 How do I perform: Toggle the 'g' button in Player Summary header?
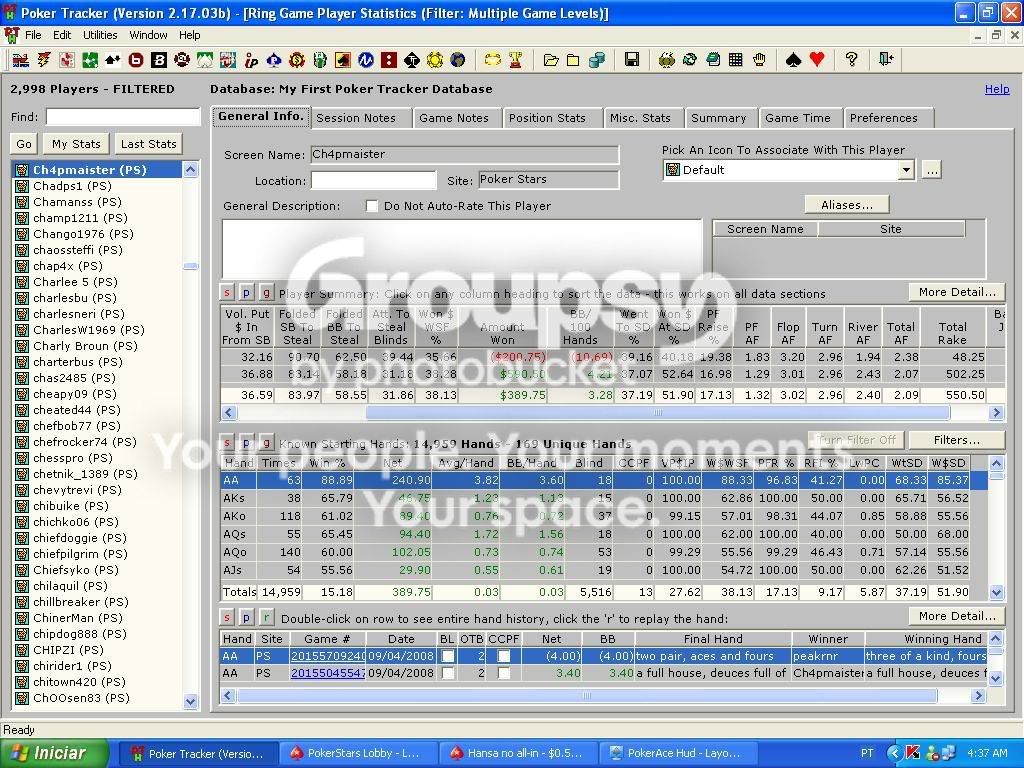266,292
